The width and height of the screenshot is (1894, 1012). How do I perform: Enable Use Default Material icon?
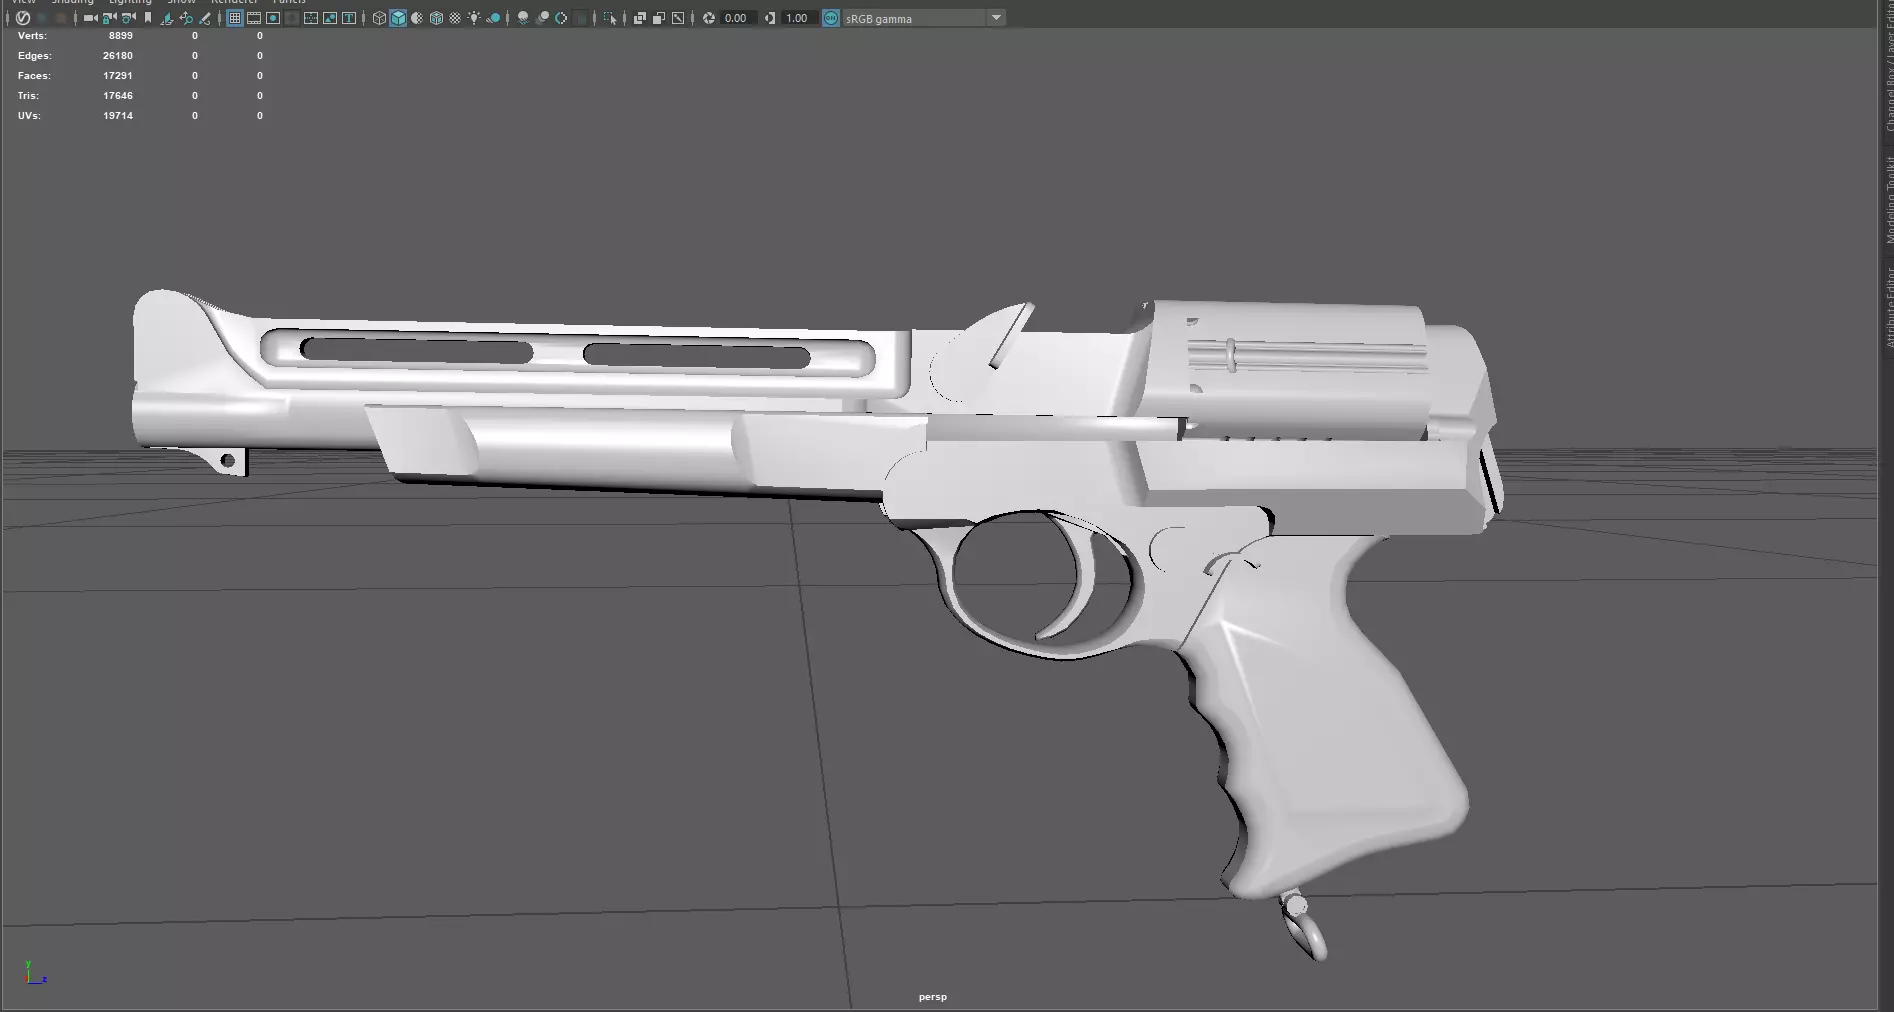pos(417,18)
